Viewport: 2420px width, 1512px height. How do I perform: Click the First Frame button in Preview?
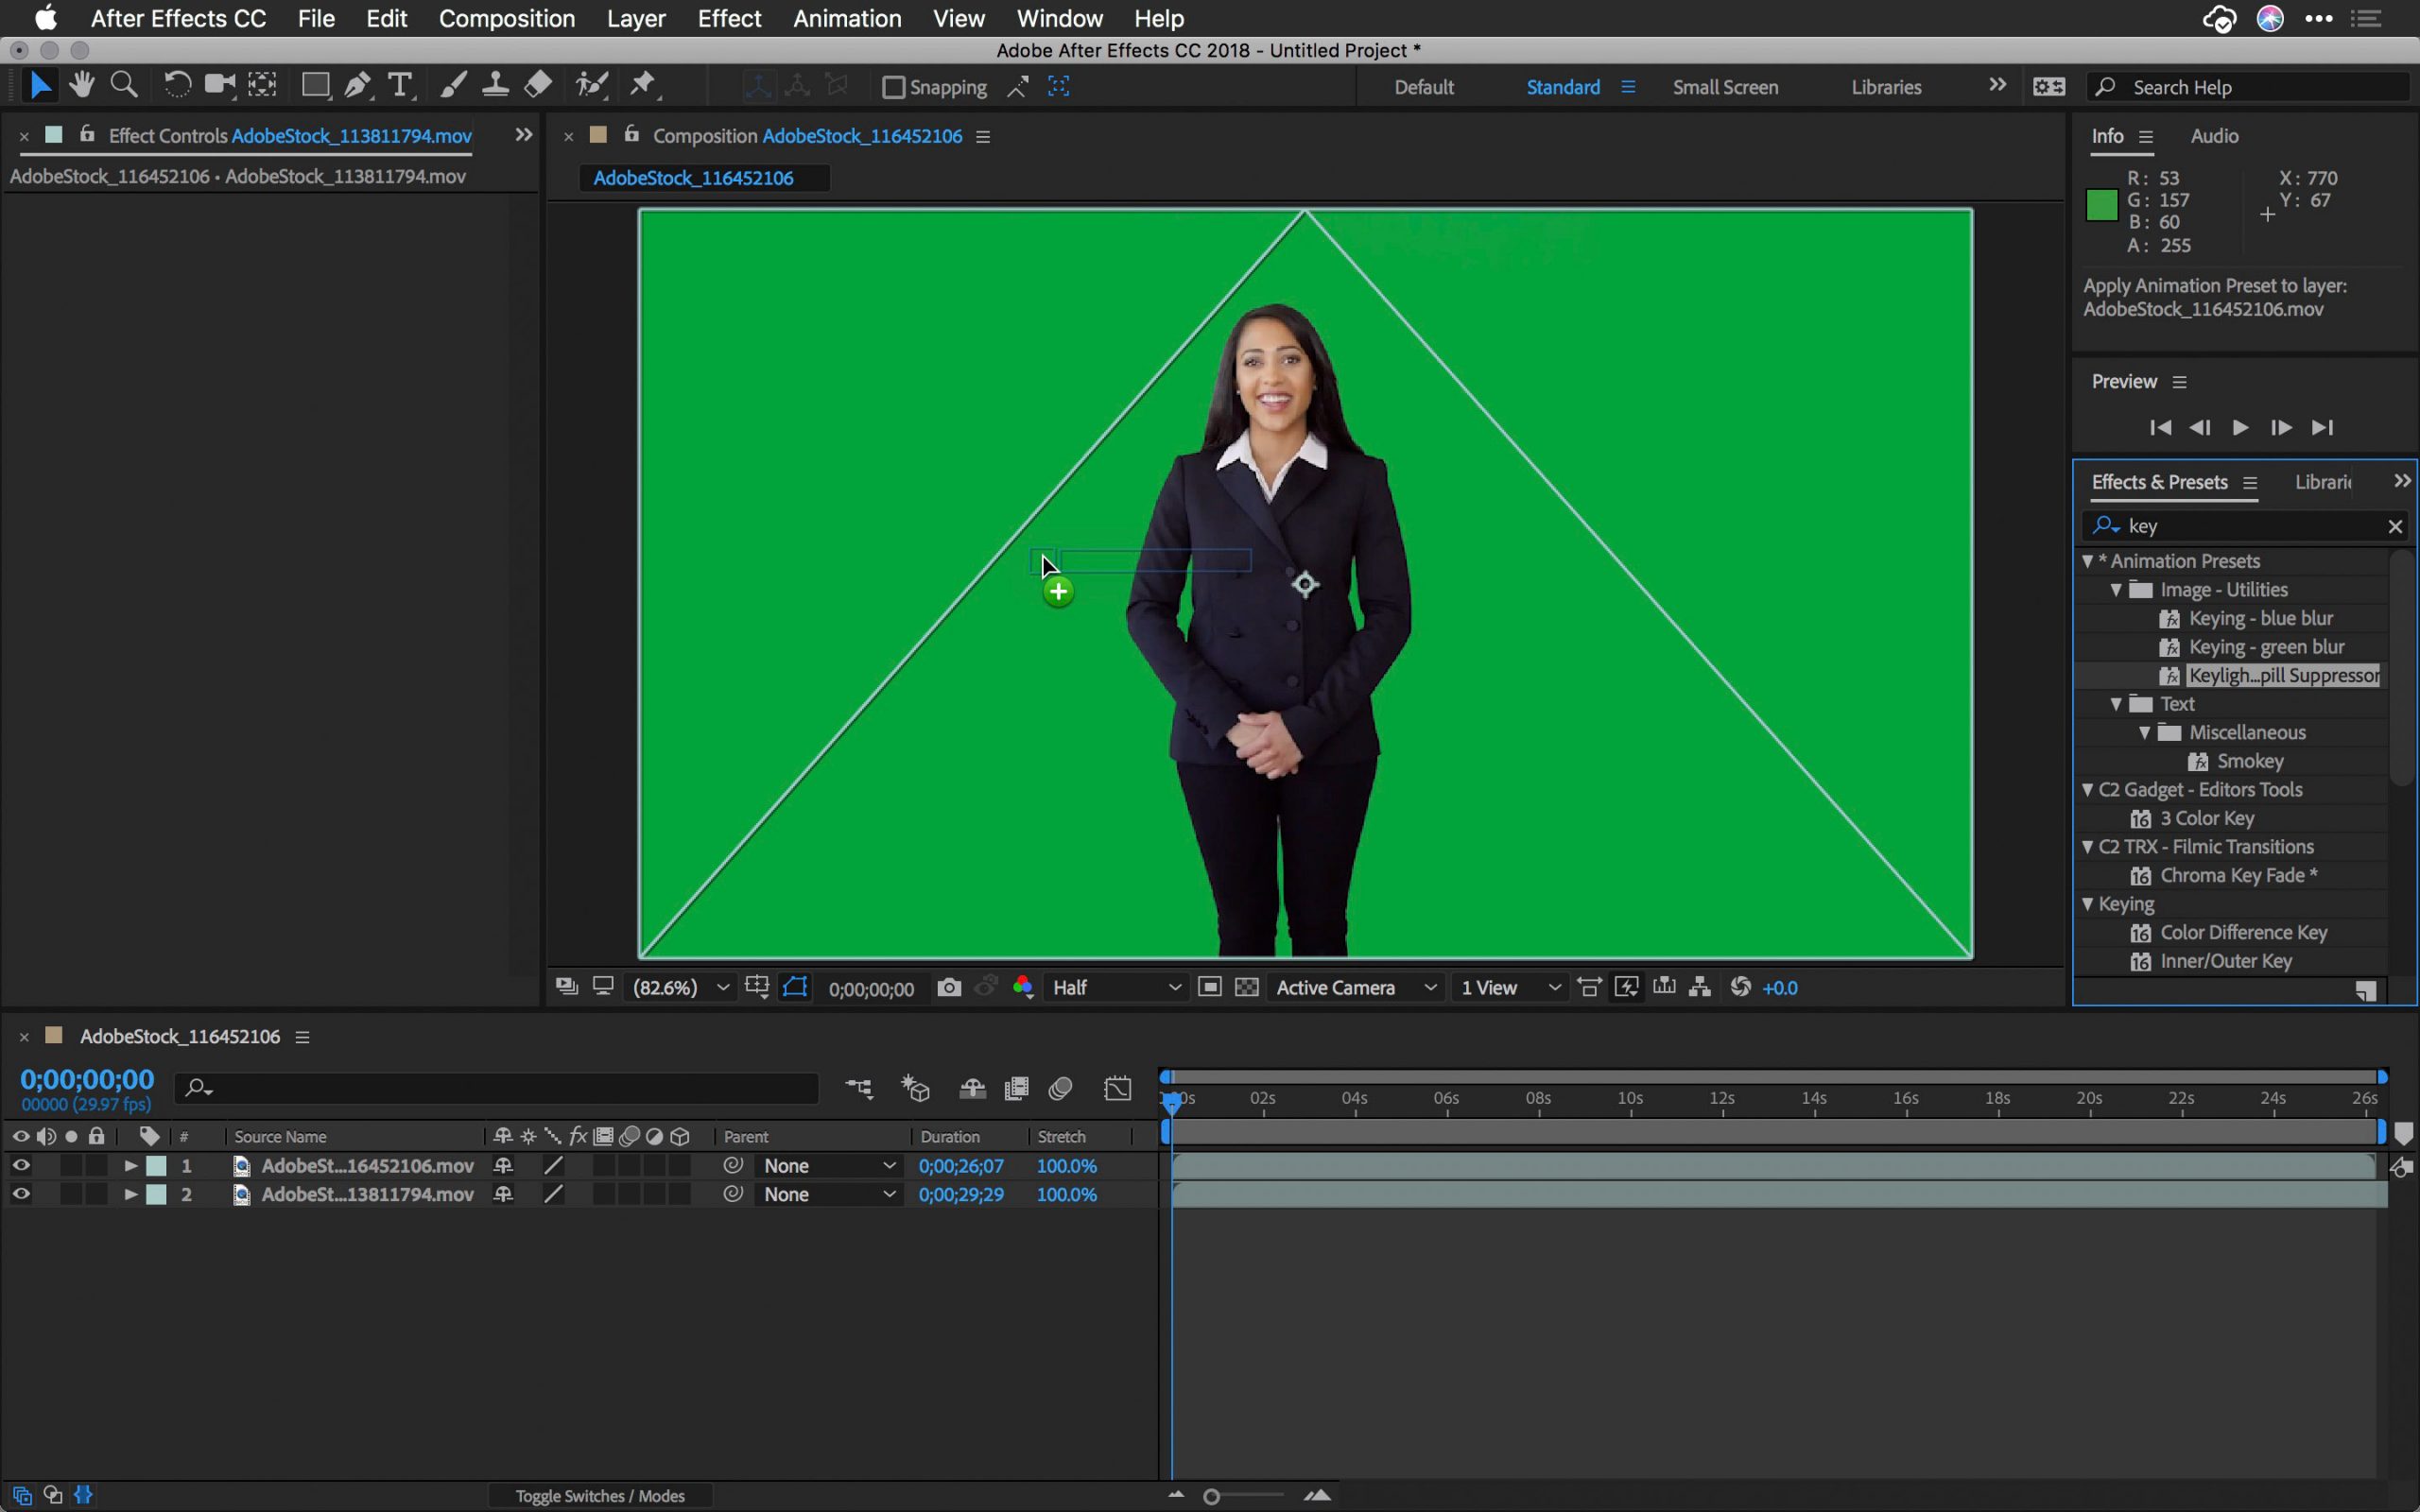pos(2160,428)
